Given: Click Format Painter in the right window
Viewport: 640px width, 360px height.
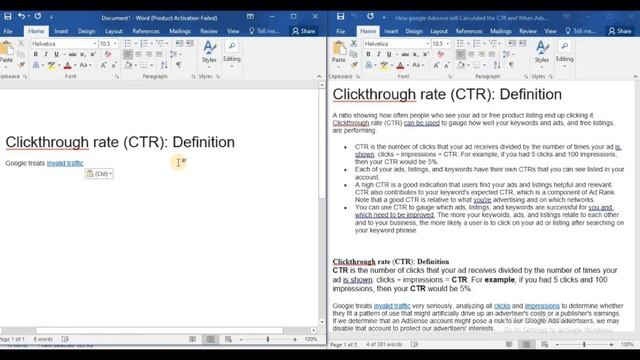Looking at the screenshot, I should pyautogui.click(x=354, y=65).
